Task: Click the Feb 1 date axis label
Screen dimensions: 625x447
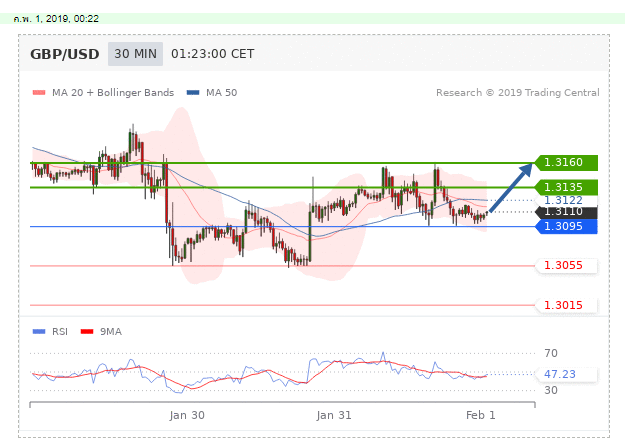Action: 481,415
